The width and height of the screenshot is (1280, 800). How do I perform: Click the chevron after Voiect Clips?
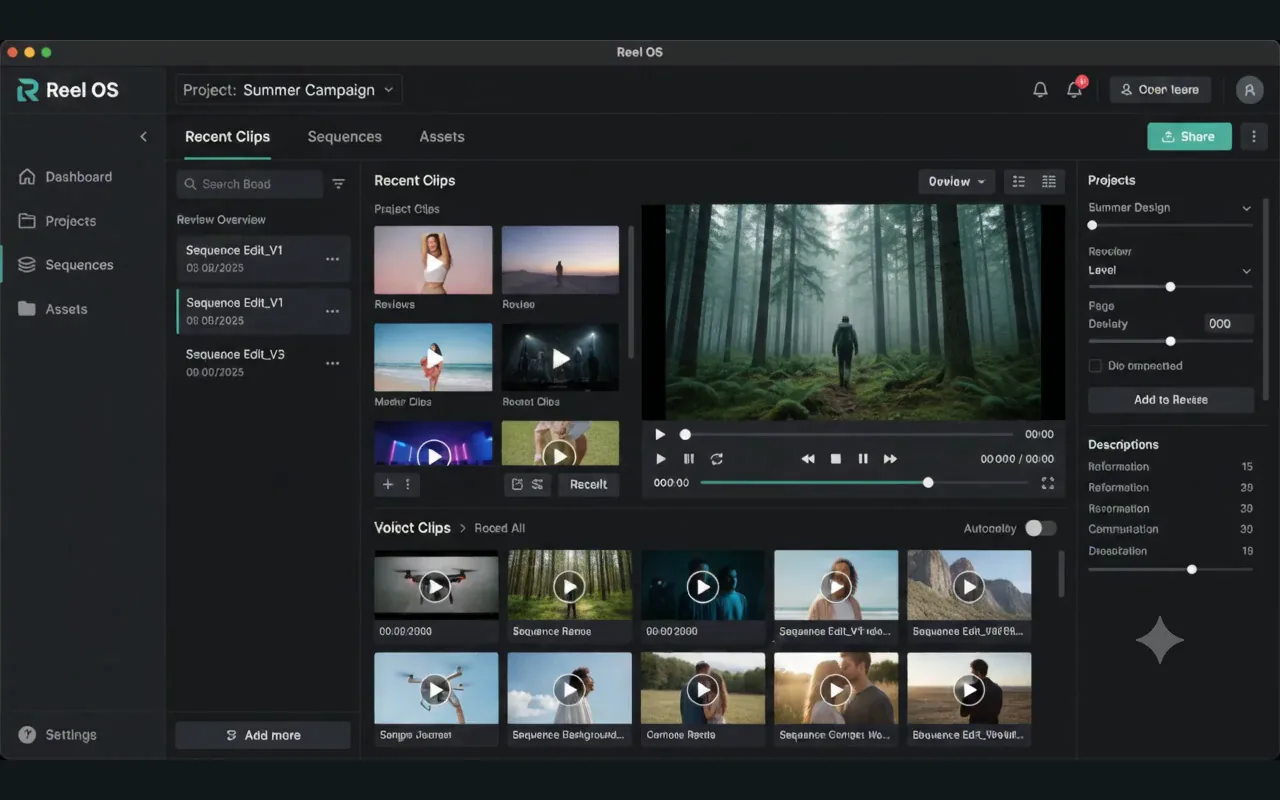[463, 528]
